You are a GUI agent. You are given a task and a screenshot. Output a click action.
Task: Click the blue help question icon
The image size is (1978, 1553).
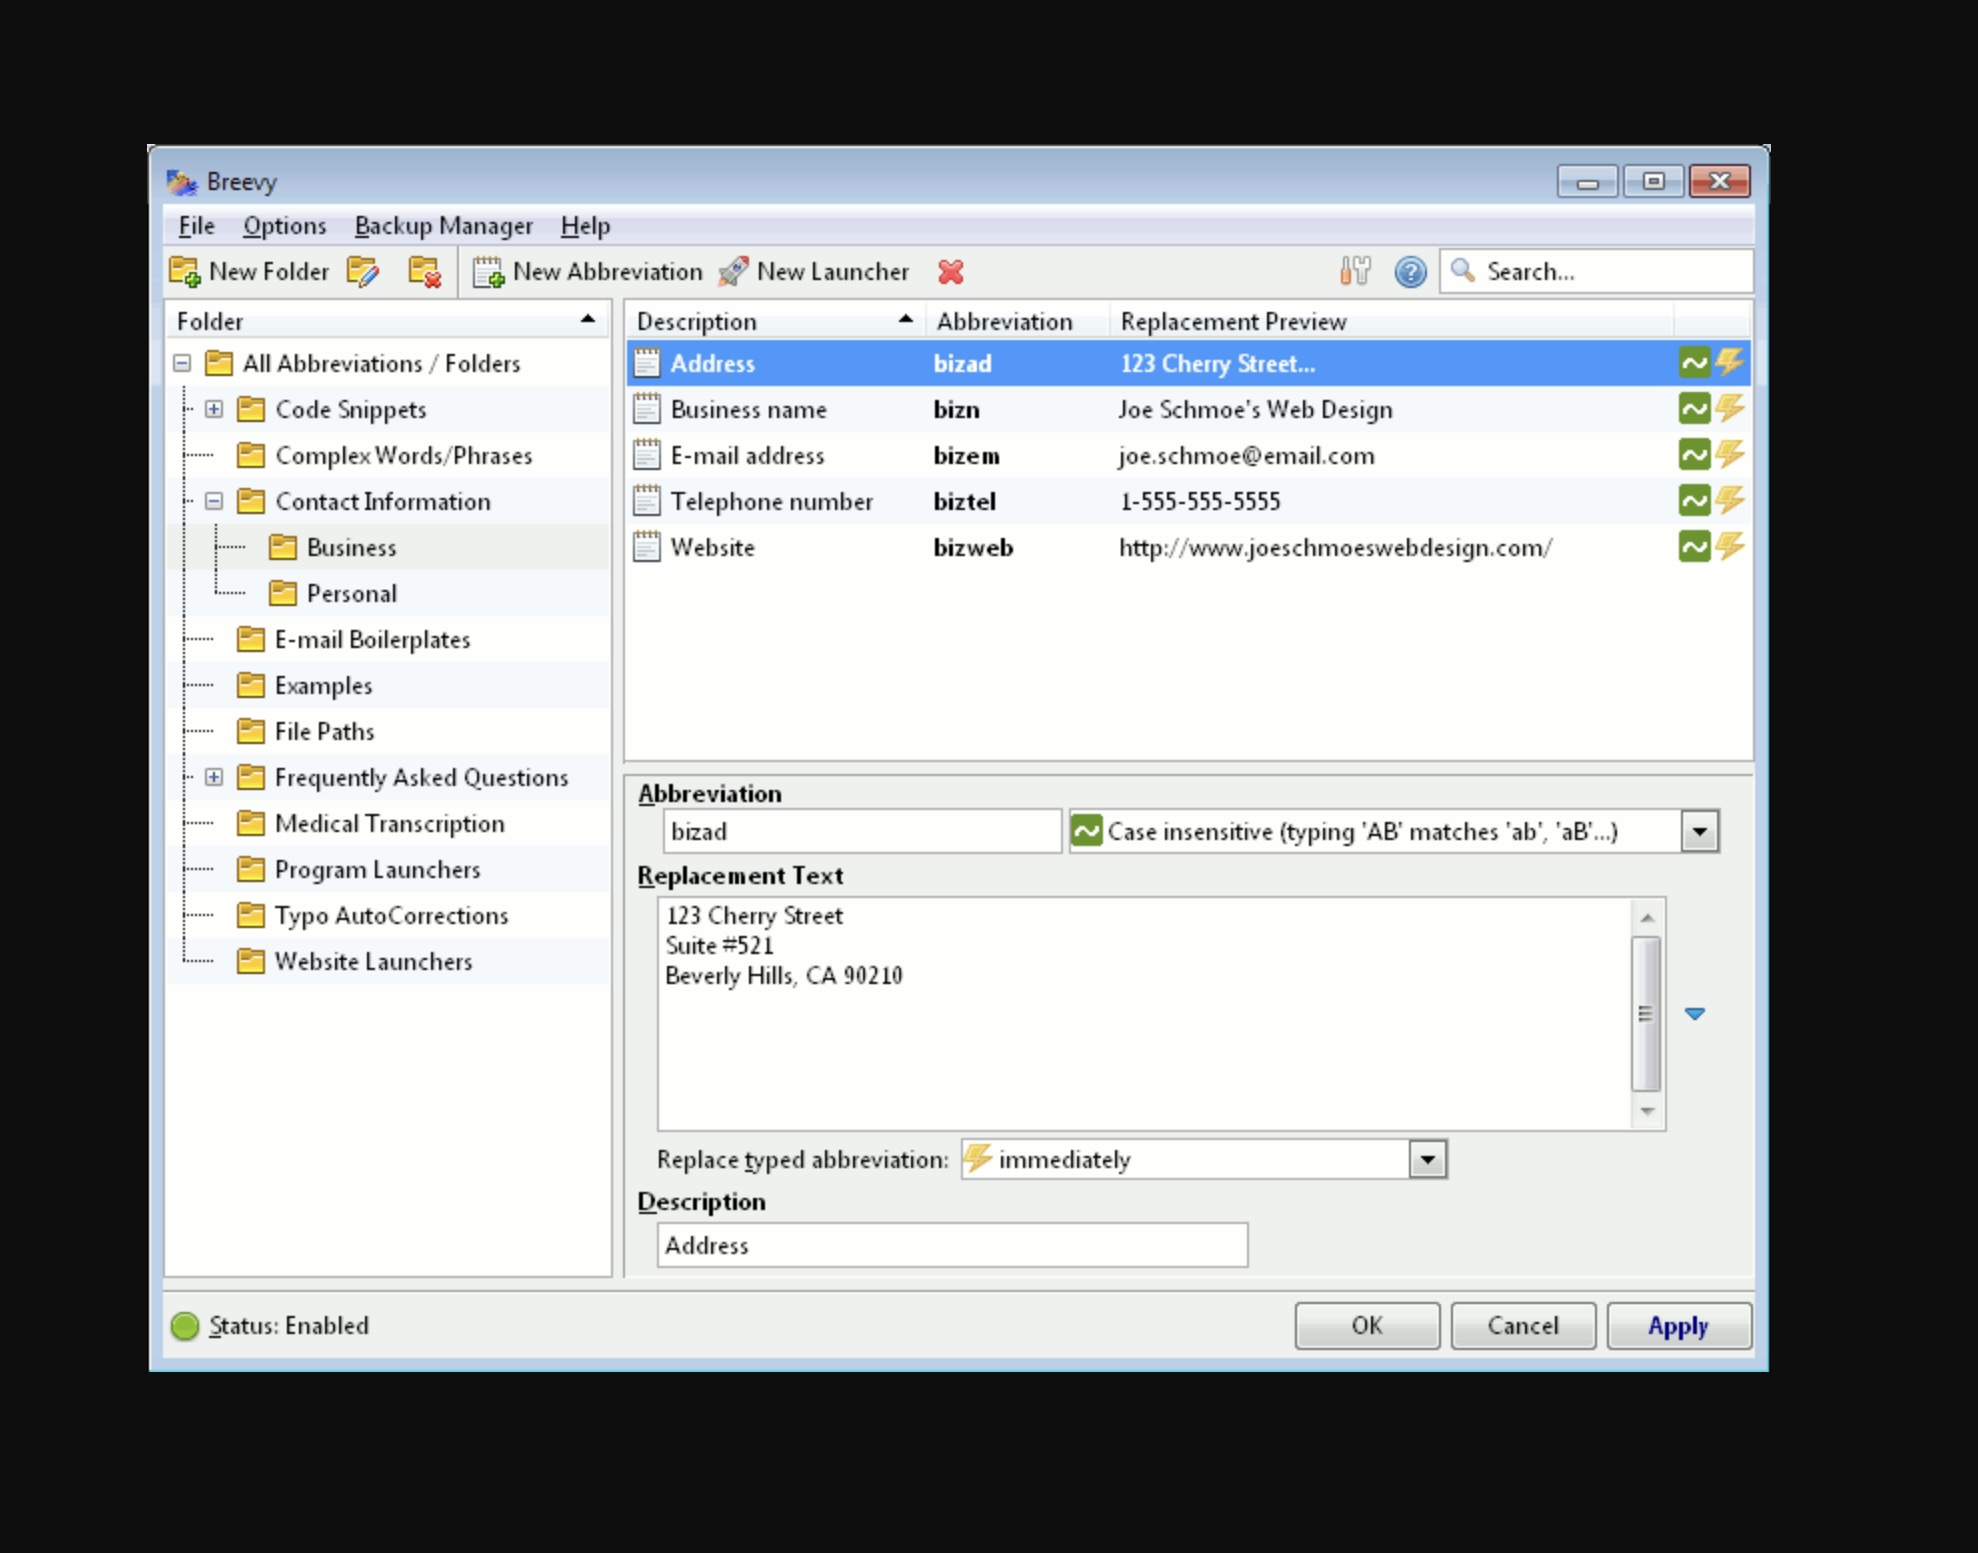pyautogui.click(x=1410, y=272)
